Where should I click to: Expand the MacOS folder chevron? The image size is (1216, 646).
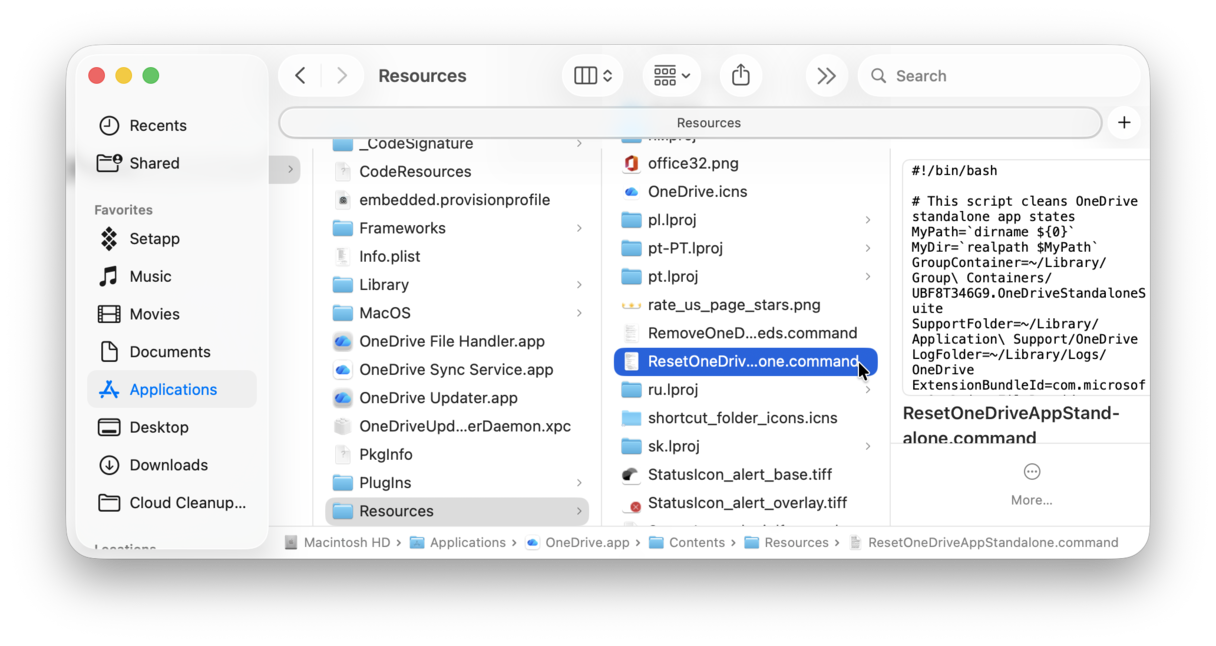pos(579,313)
